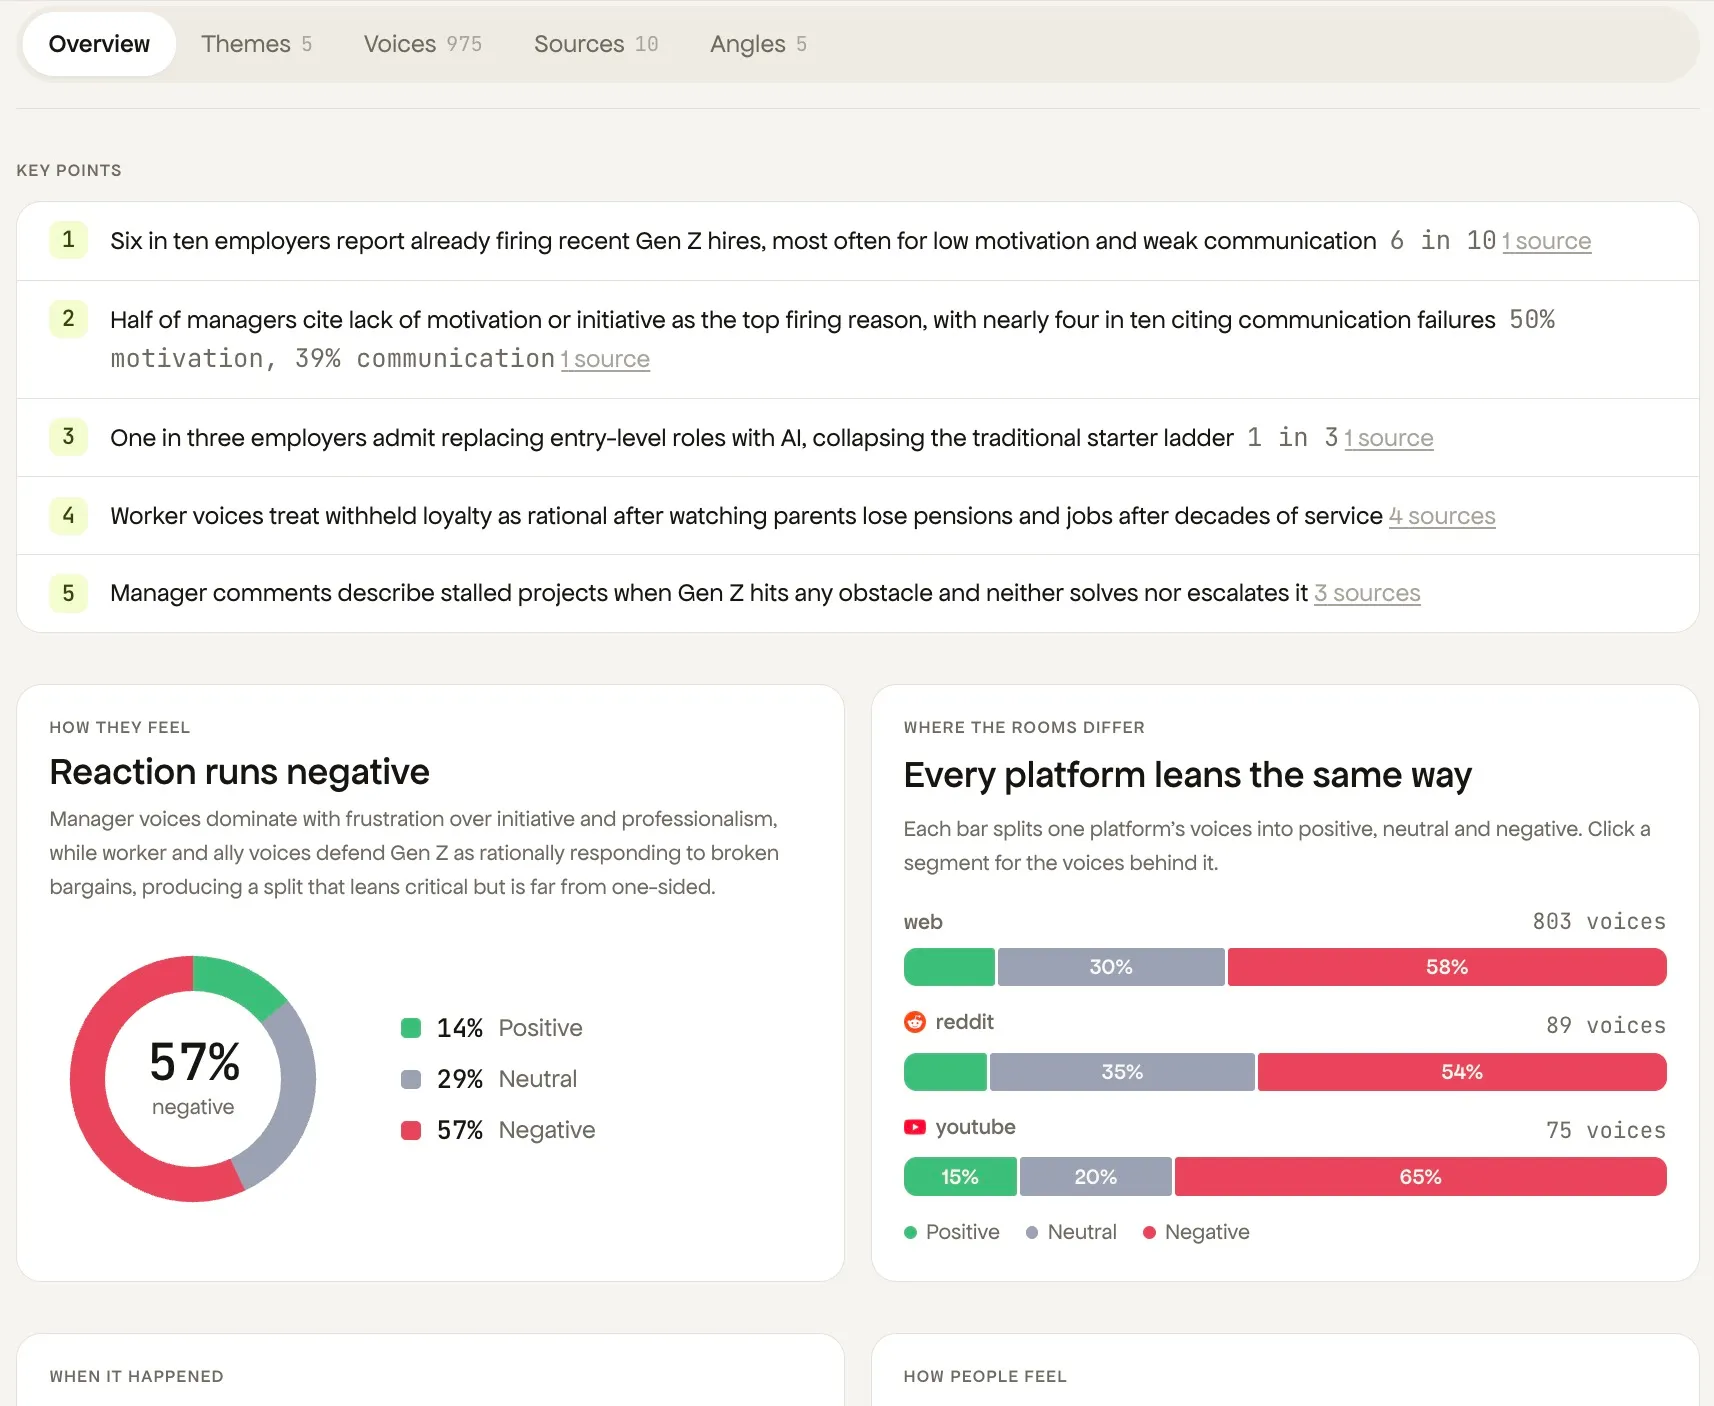
Task: Open the source link on key point 1
Action: [x=1546, y=241]
